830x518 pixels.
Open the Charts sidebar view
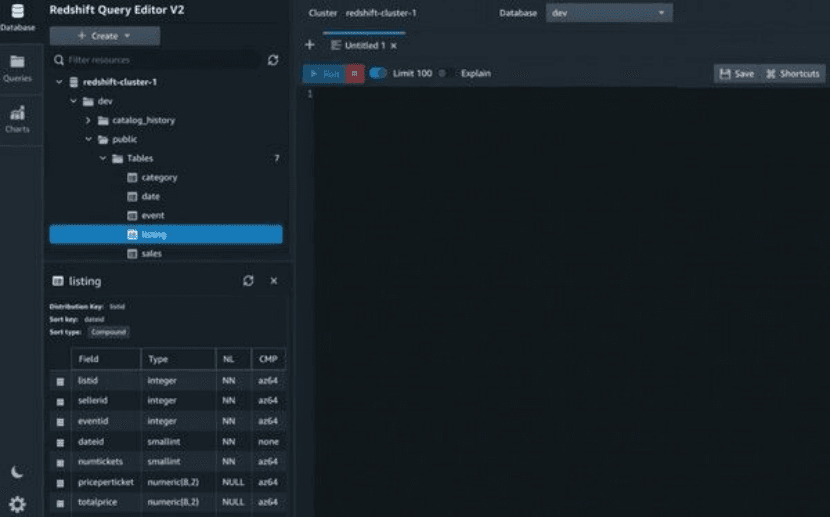point(17,119)
